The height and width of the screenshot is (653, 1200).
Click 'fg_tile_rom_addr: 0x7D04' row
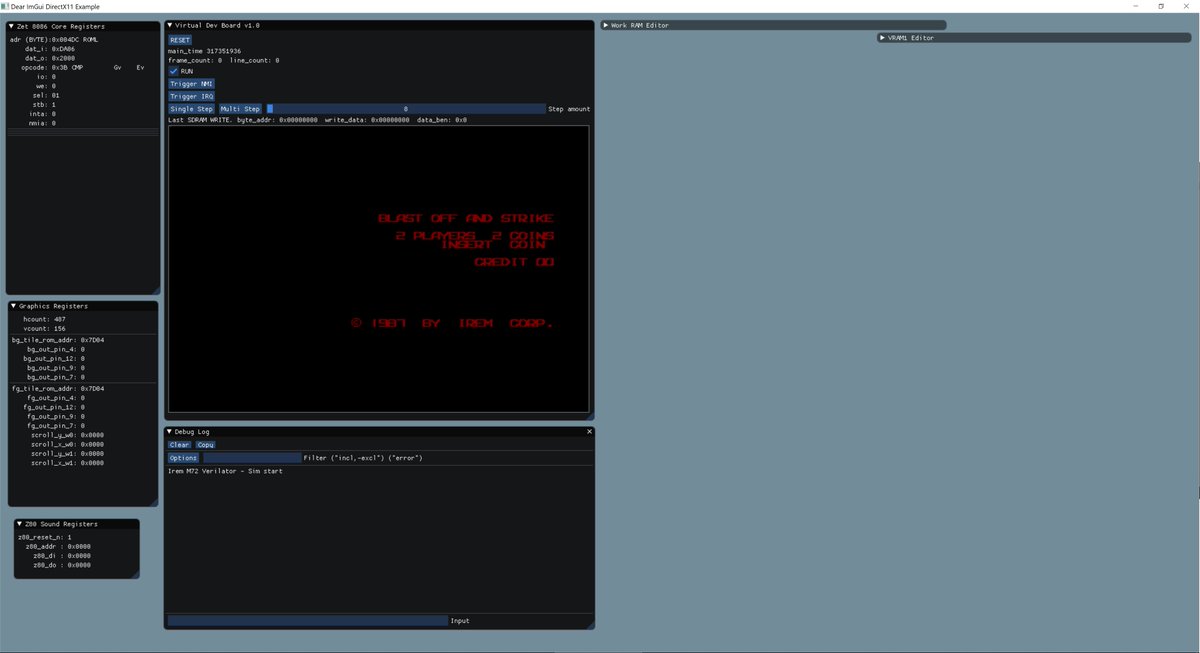click(58, 389)
